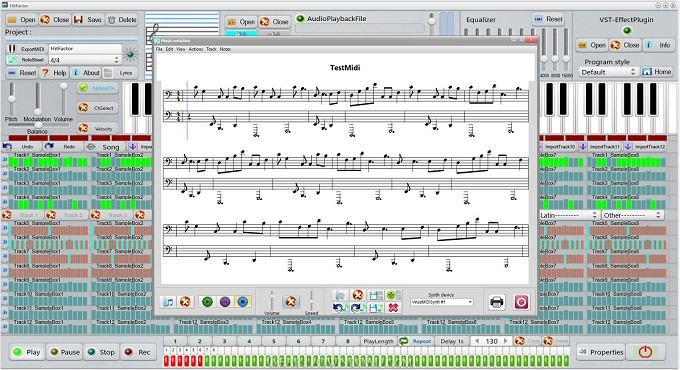The image size is (680, 370).
Task: Click the PlayLength button
Action: pos(378,341)
